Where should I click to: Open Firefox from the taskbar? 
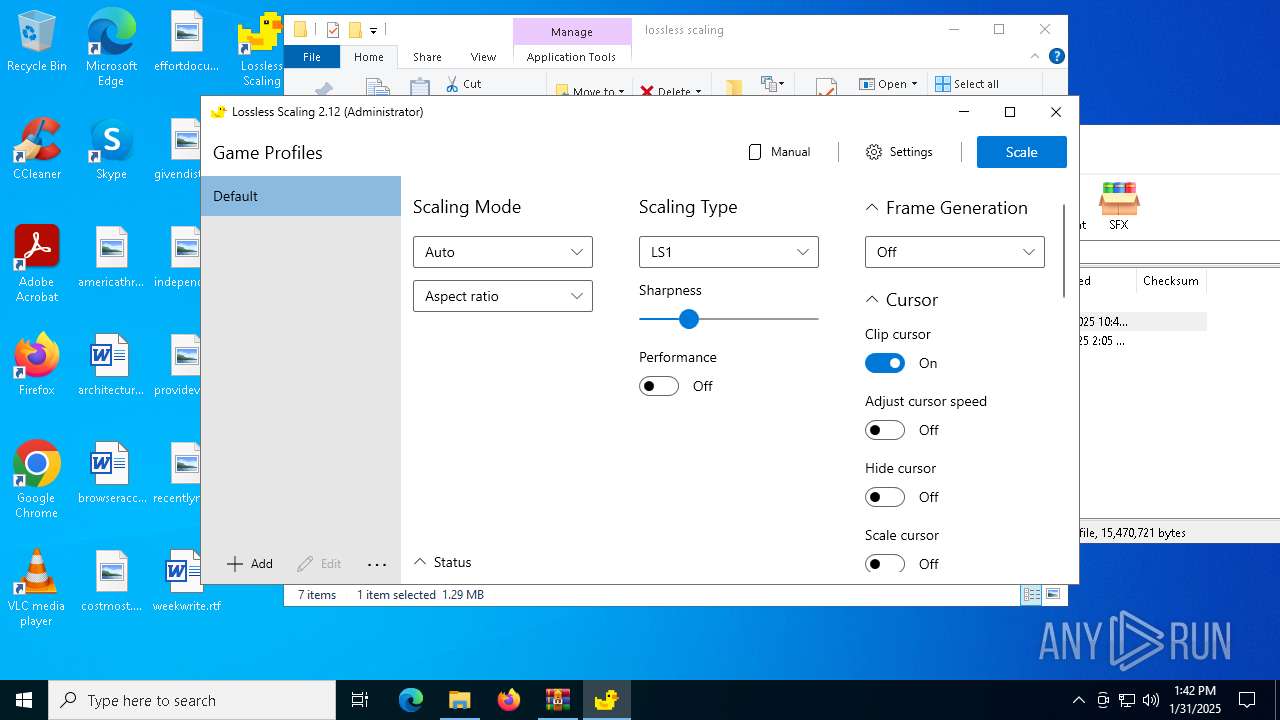[x=508, y=700]
